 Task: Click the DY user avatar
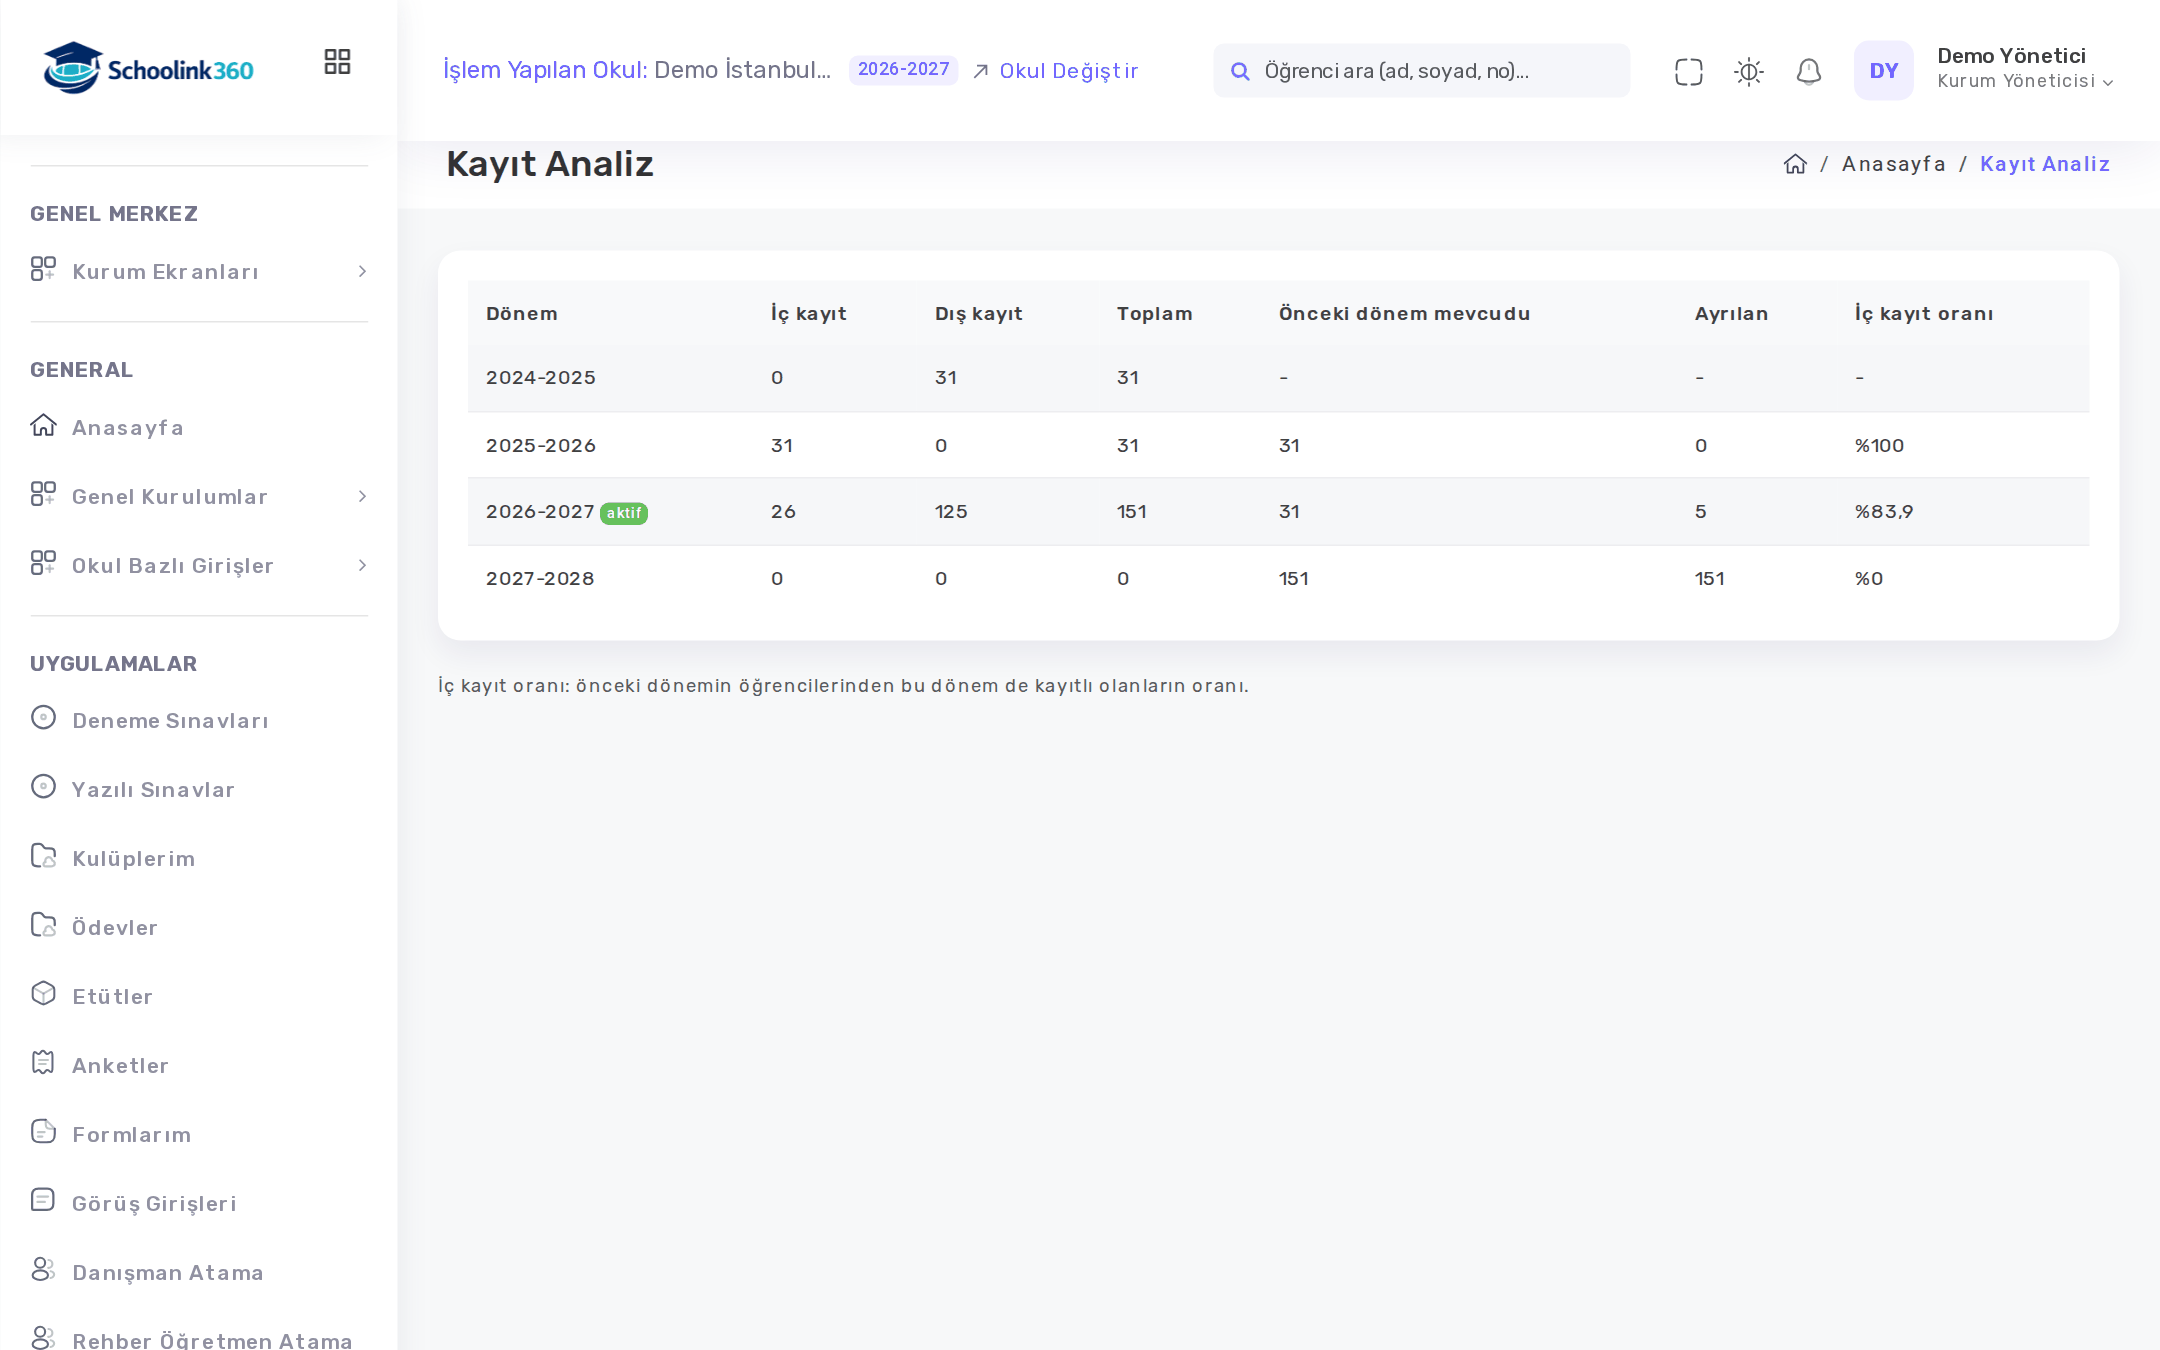tap(1883, 70)
